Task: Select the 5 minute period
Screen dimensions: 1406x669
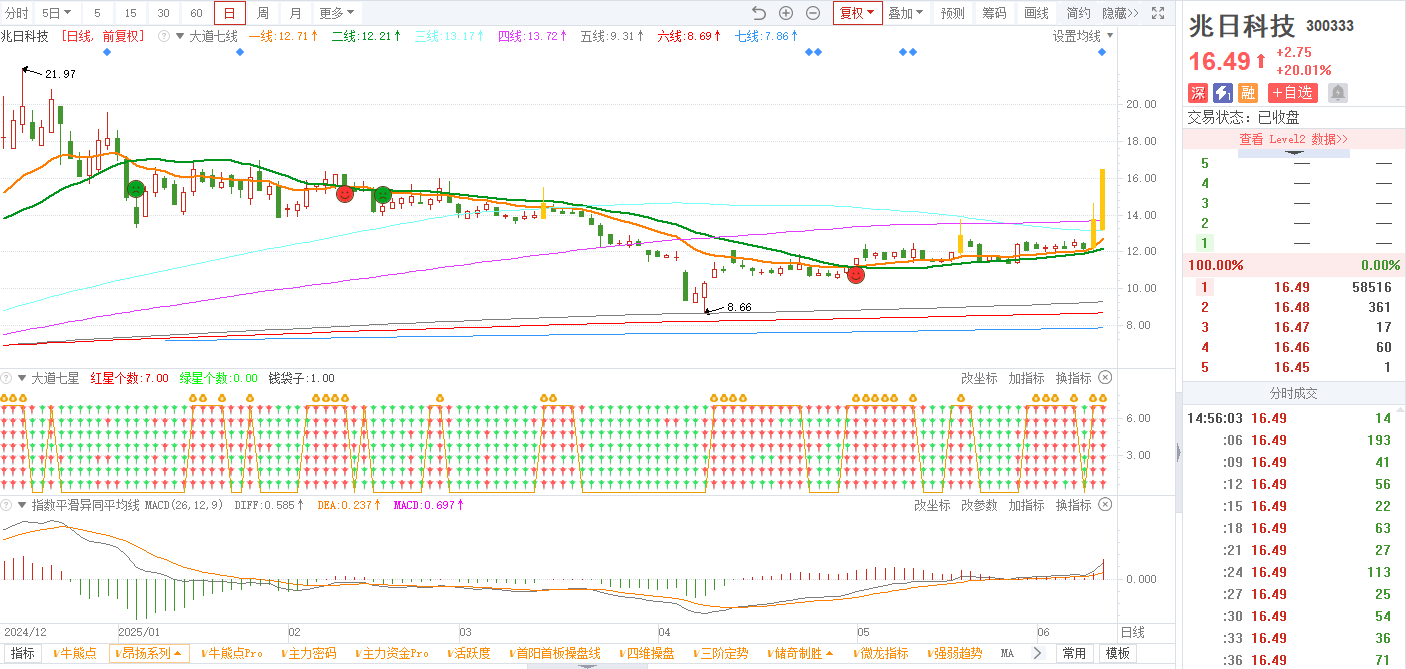Action: (97, 13)
